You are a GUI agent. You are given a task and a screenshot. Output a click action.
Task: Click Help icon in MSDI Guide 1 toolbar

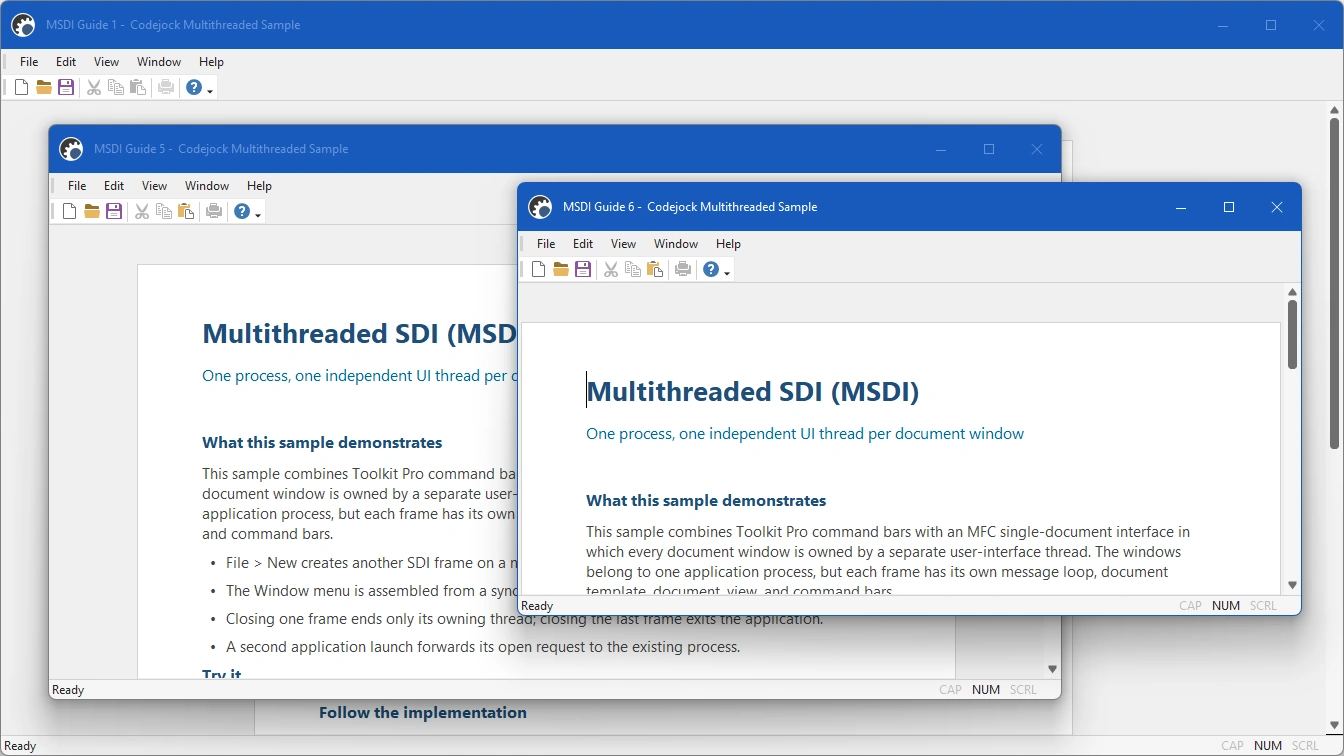[194, 87]
